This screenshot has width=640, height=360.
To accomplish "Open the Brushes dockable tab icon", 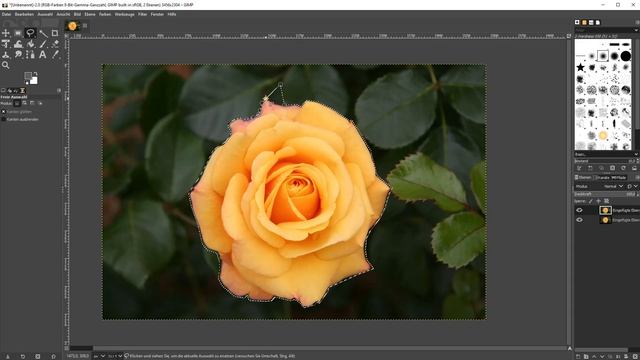I will pyautogui.click(x=577, y=22).
